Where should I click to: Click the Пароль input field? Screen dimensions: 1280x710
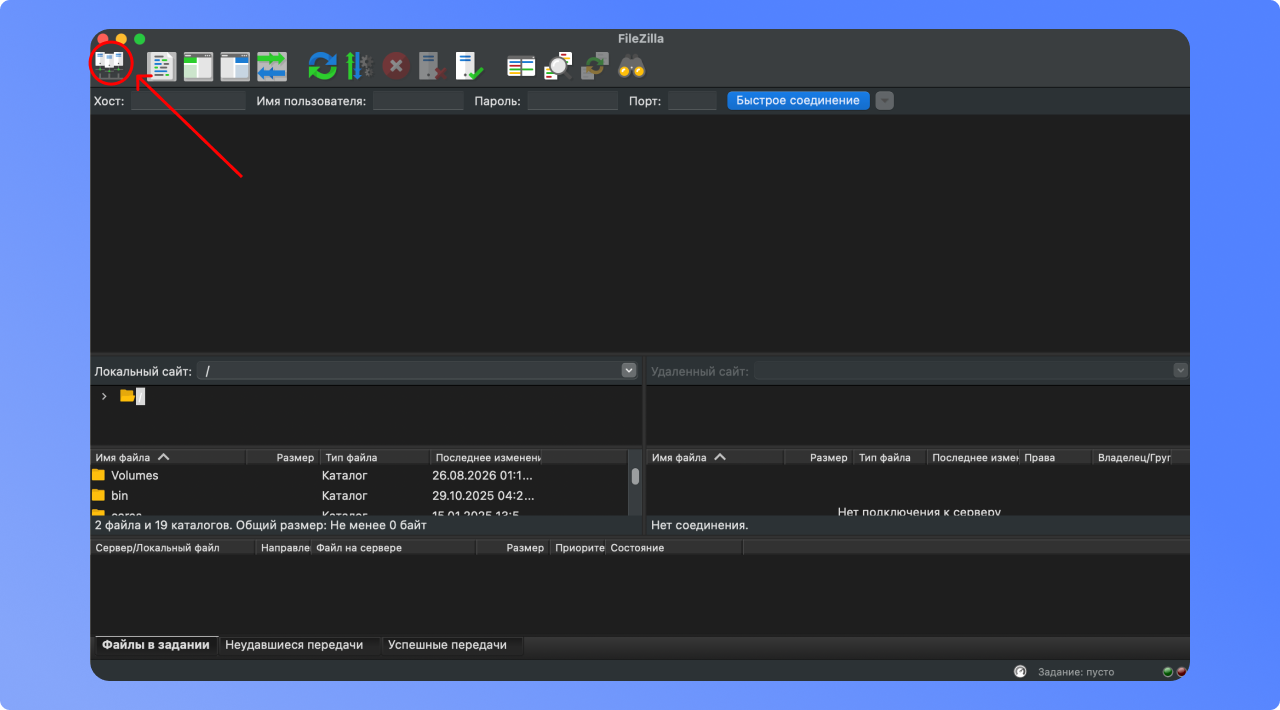573,101
